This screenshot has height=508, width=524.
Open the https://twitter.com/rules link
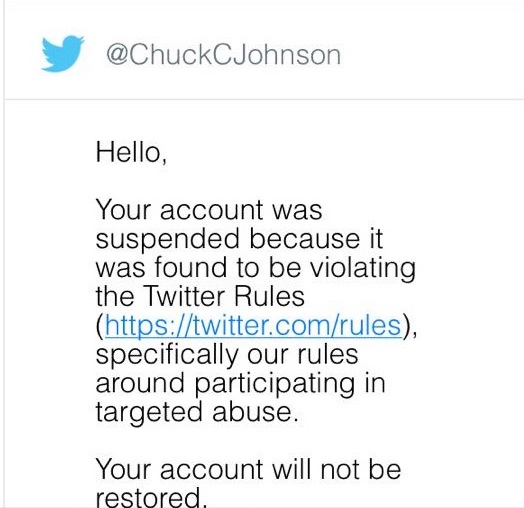click(253, 326)
